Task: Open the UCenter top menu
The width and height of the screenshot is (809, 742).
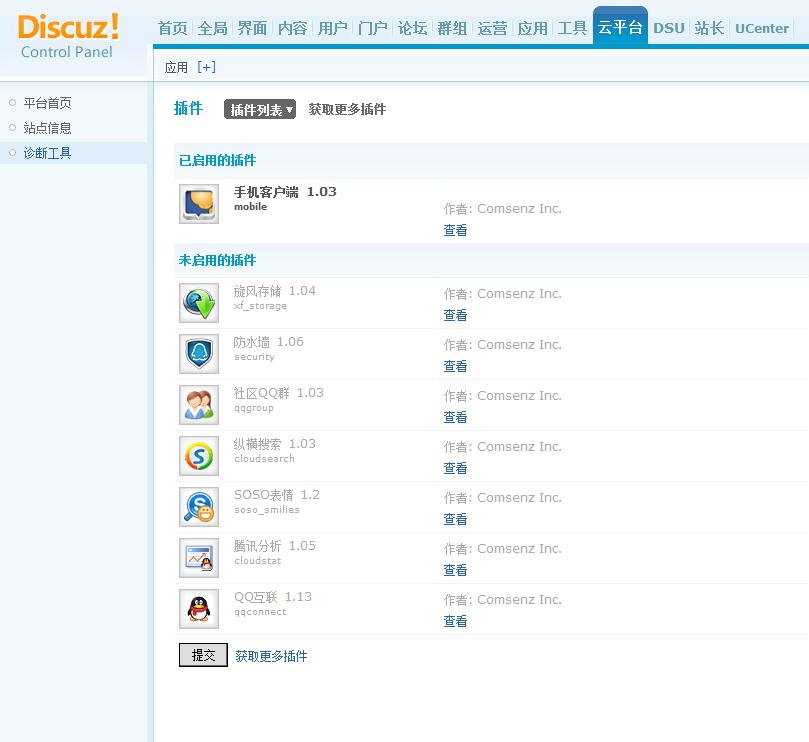Action: 762,28
